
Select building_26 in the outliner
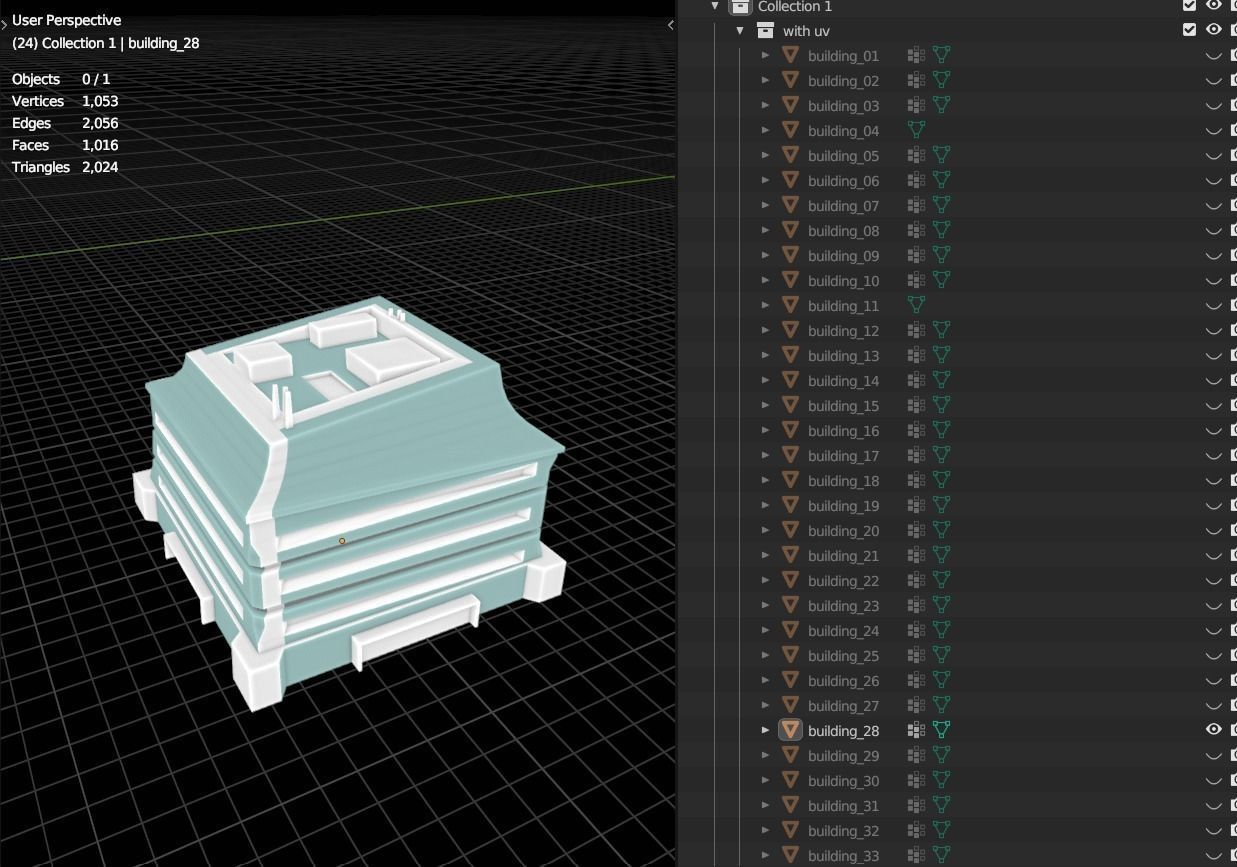tap(843, 681)
